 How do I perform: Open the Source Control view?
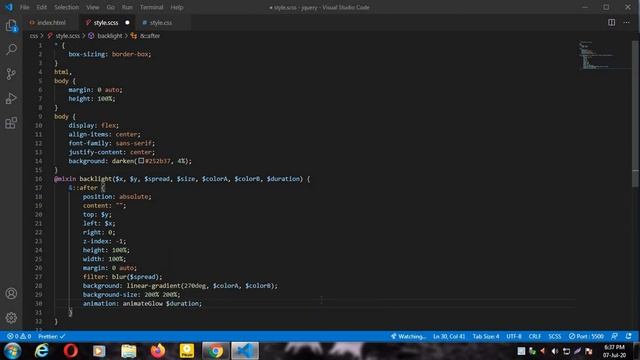(x=11, y=74)
